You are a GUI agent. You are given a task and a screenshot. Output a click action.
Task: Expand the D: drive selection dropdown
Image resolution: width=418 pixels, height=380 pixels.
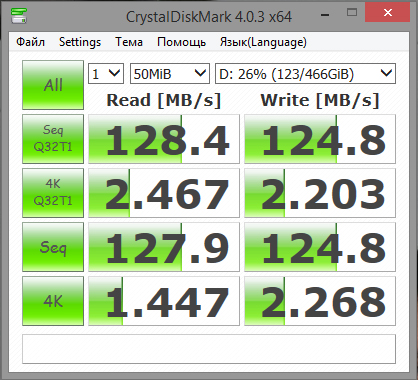pyautogui.click(x=306, y=74)
